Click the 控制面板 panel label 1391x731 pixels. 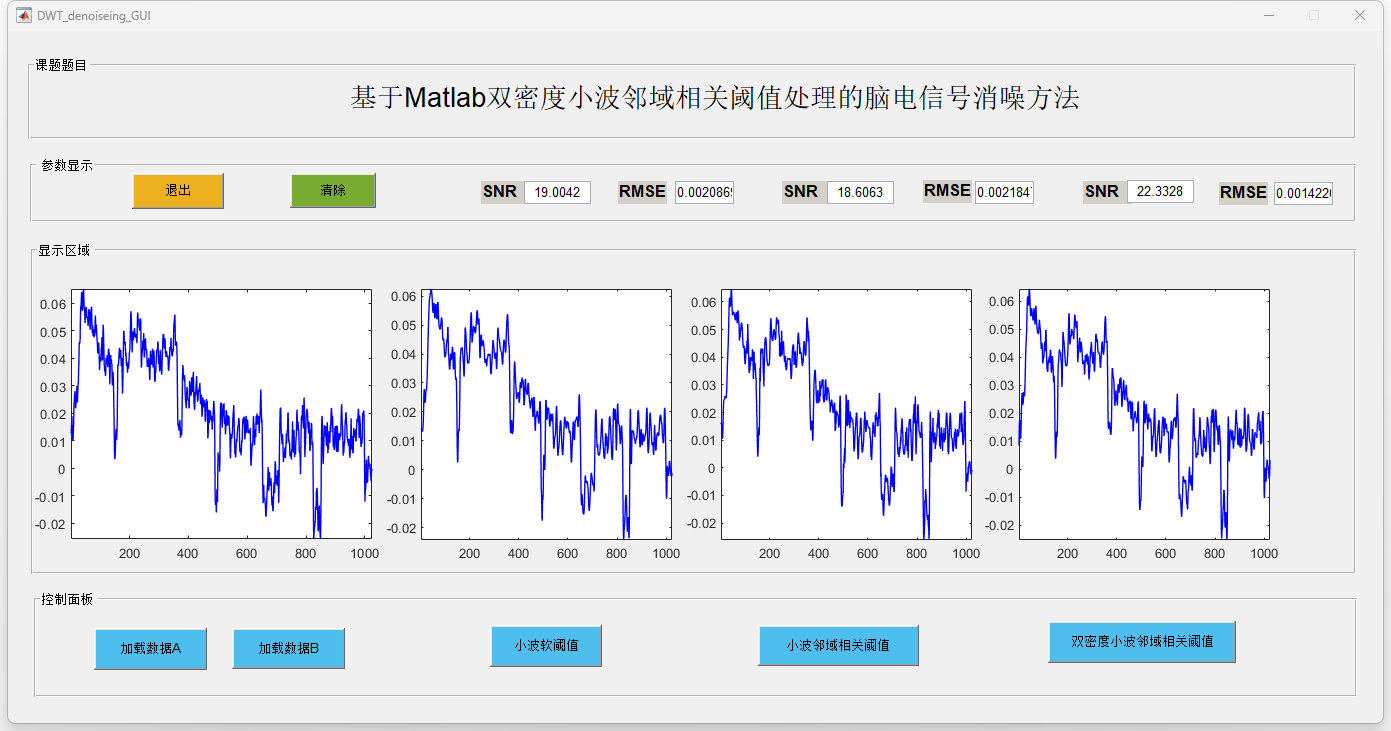67,599
